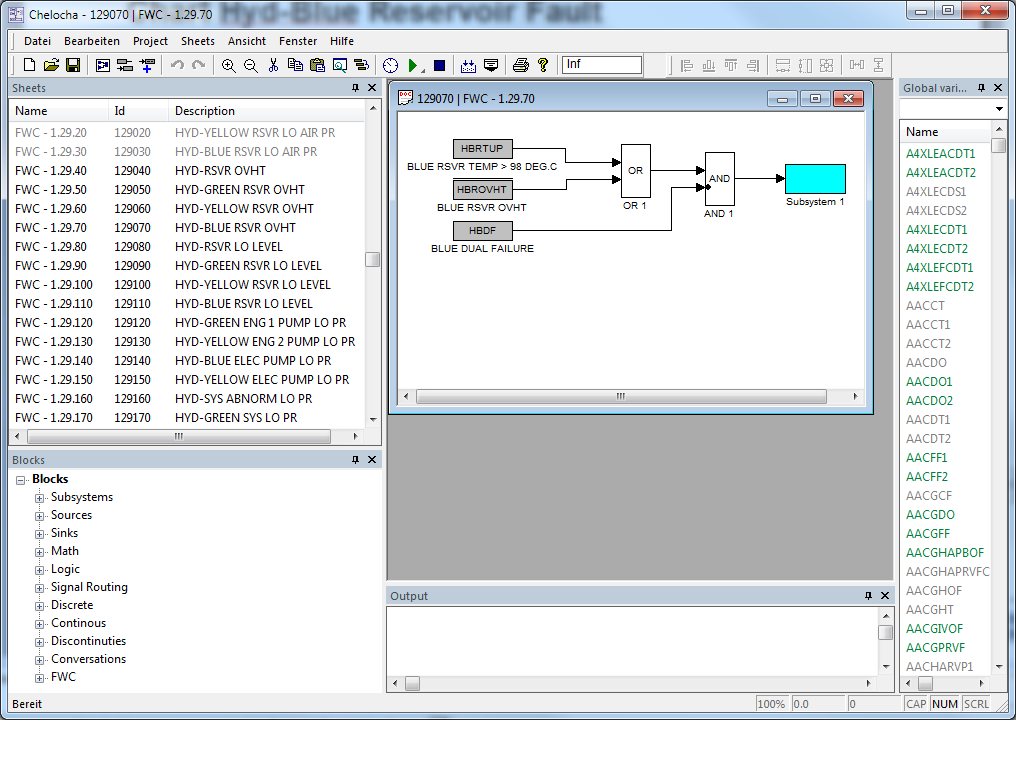Collapse the root Blocks tree node
Viewport: 1016px width, 774px height.
tap(21, 480)
